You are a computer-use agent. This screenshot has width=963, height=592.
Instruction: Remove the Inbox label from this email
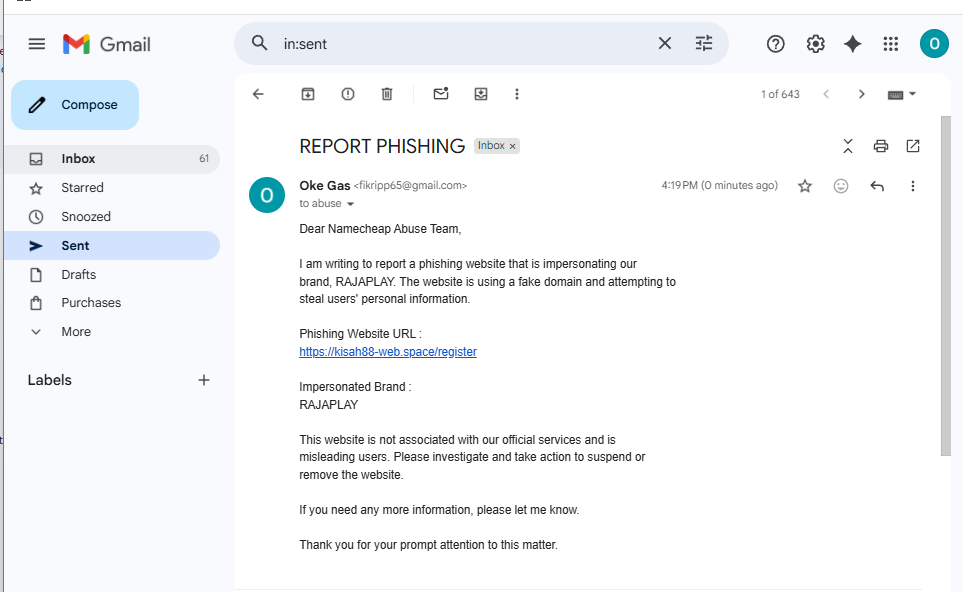pyautogui.click(x=513, y=146)
